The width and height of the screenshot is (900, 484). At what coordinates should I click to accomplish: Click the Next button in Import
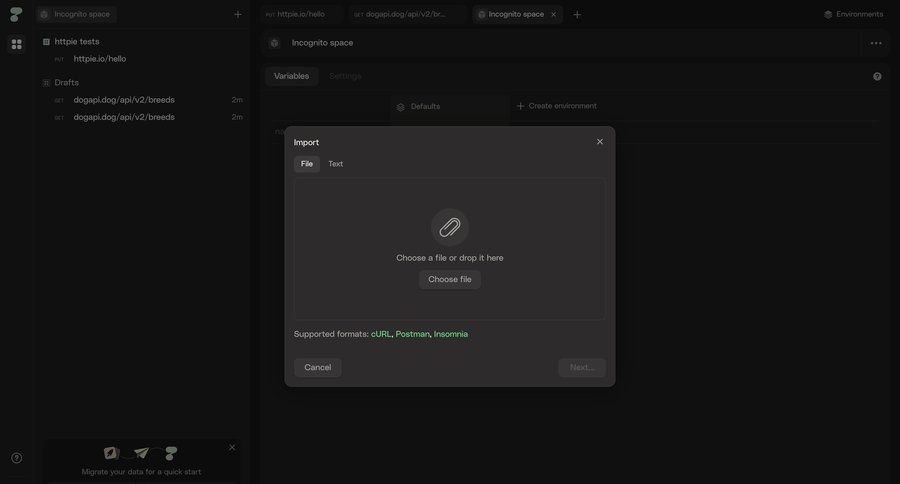pyautogui.click(x=581, y=367)
